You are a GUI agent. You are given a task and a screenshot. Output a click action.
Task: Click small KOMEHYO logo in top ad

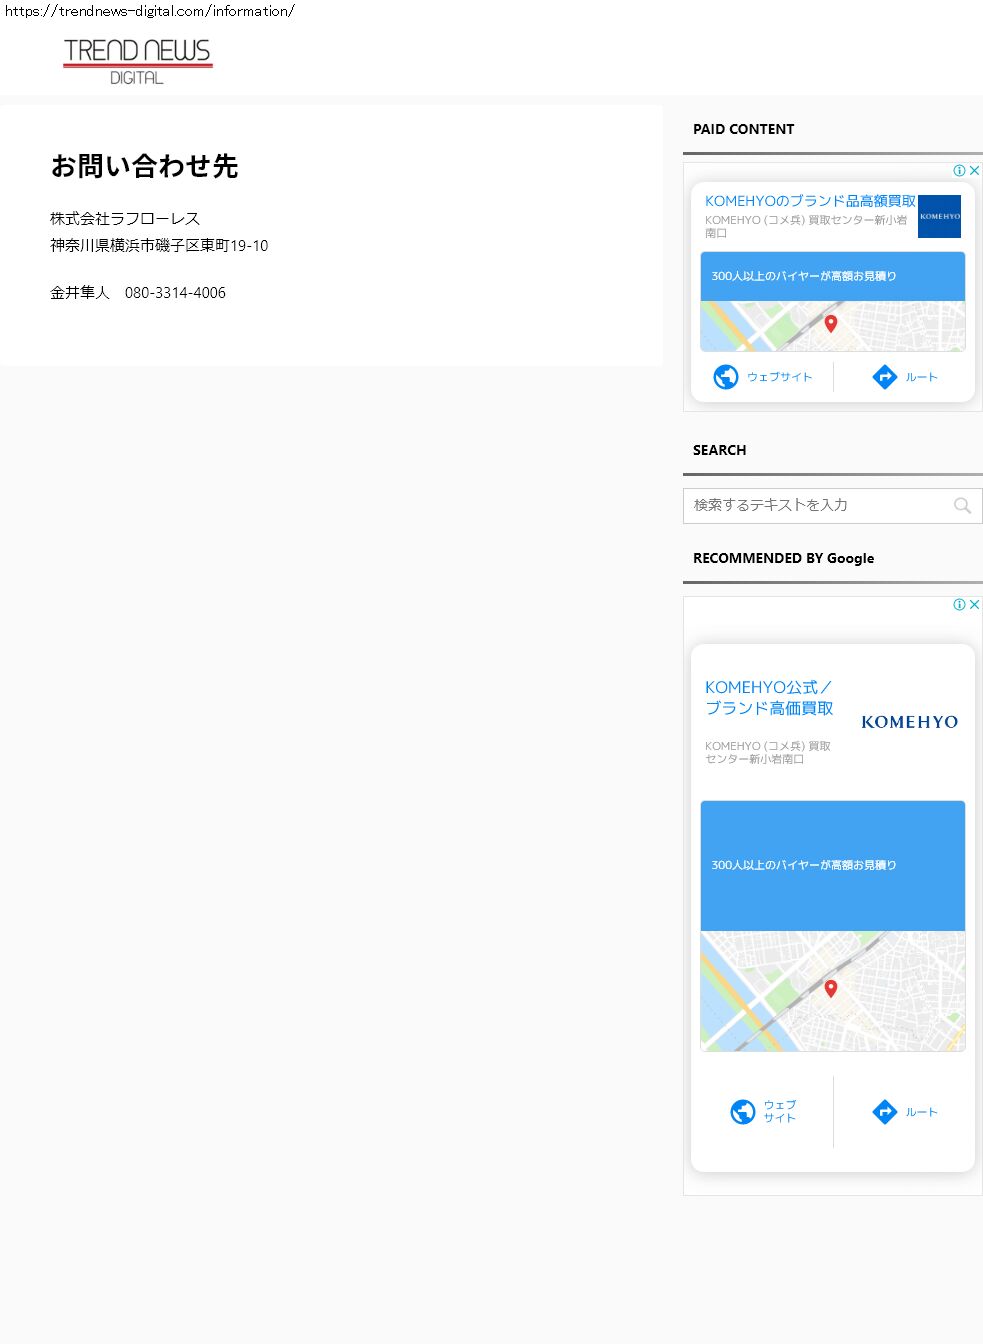[x=939, y=217]
